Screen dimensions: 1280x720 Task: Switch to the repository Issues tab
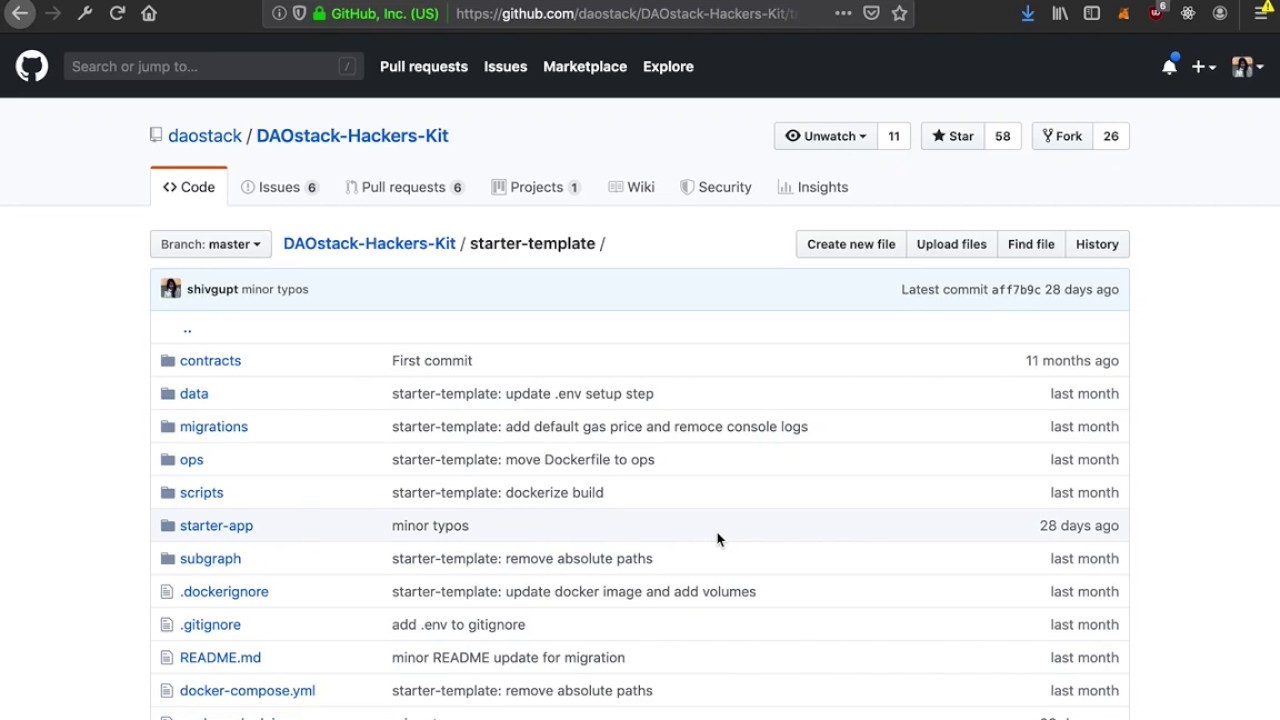click(279, 187)
